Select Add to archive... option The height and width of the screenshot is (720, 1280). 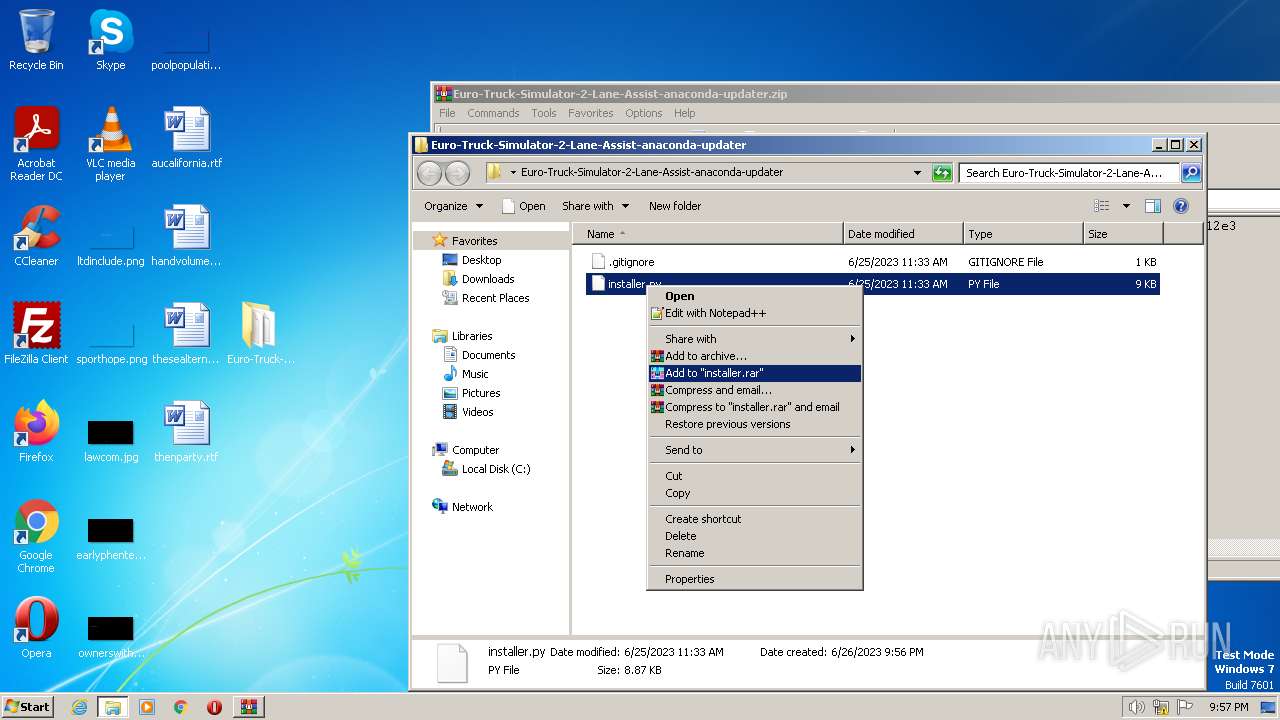tap(754, 356)
